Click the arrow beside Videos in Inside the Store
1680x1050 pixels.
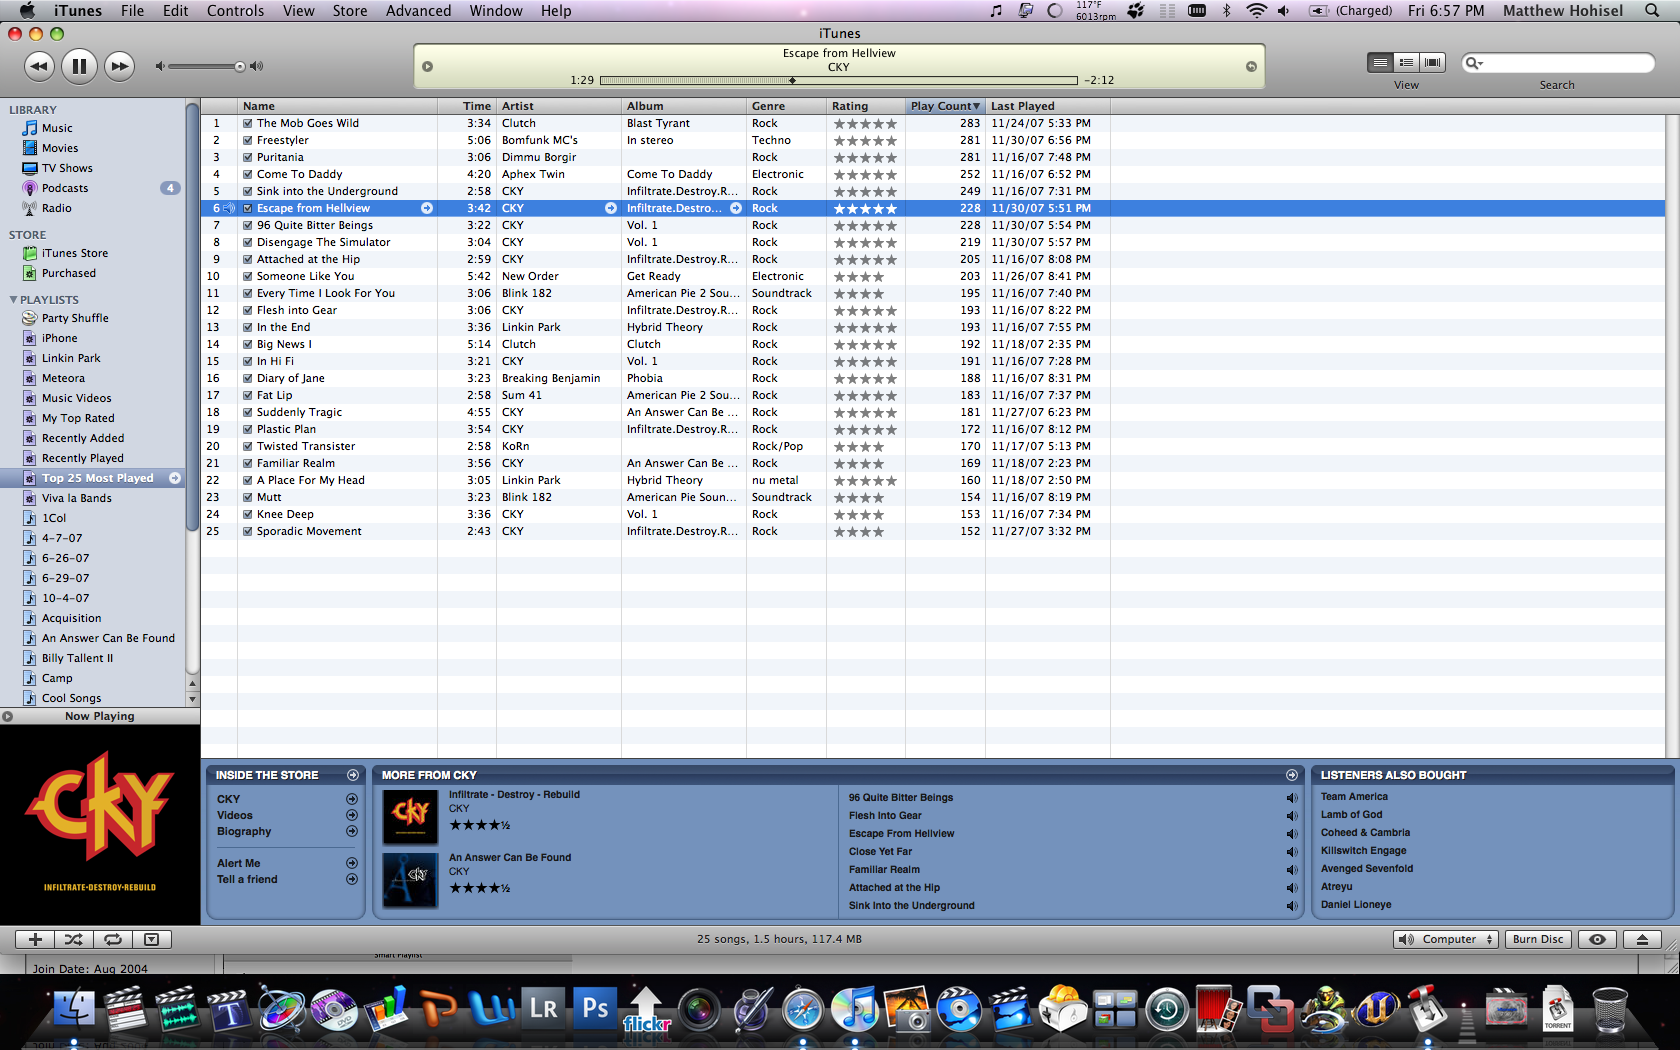pyautogui.click(x=352, y=815)
